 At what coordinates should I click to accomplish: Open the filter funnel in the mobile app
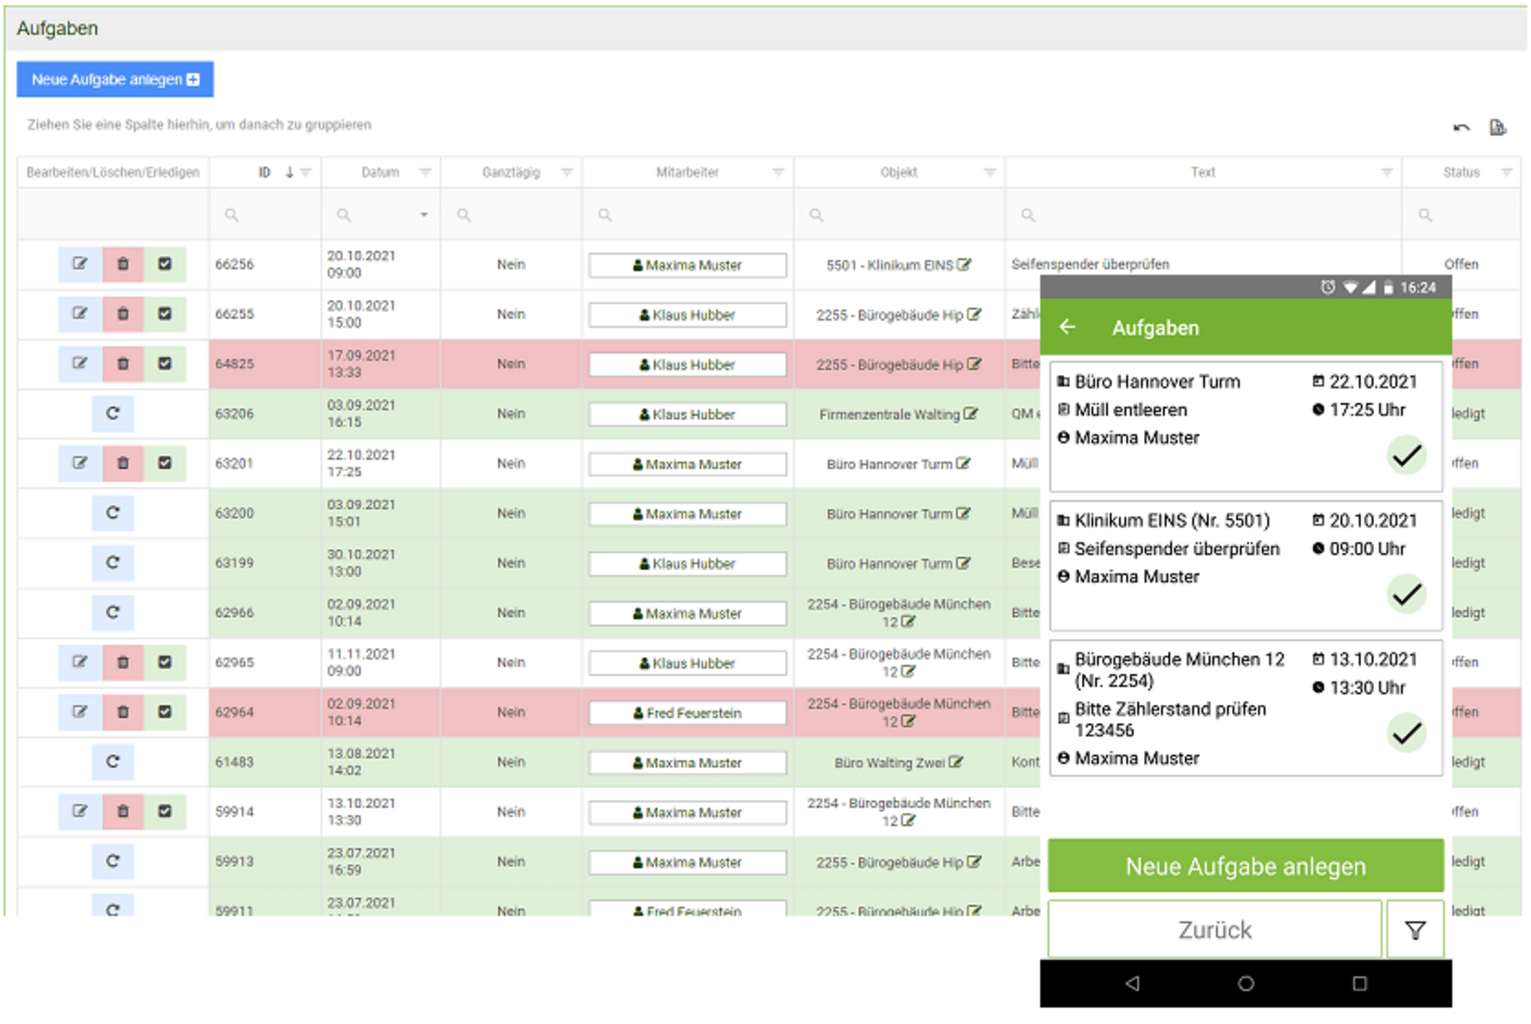point(1415,931)
